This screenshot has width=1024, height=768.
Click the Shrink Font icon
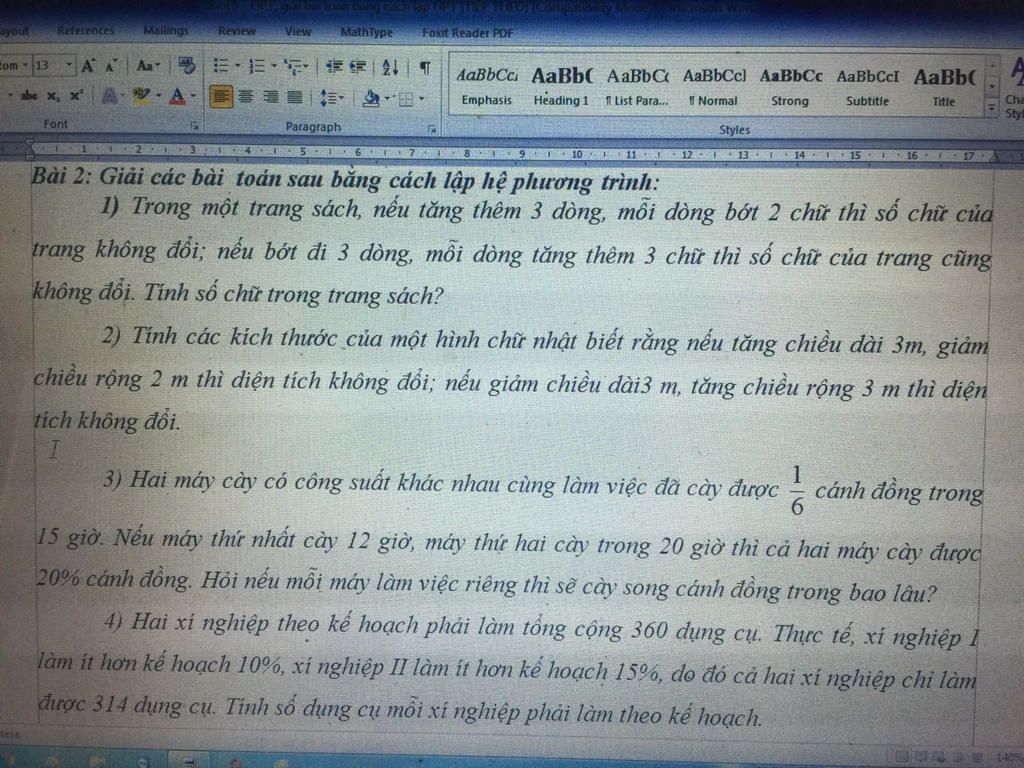(x=111, y=66)
